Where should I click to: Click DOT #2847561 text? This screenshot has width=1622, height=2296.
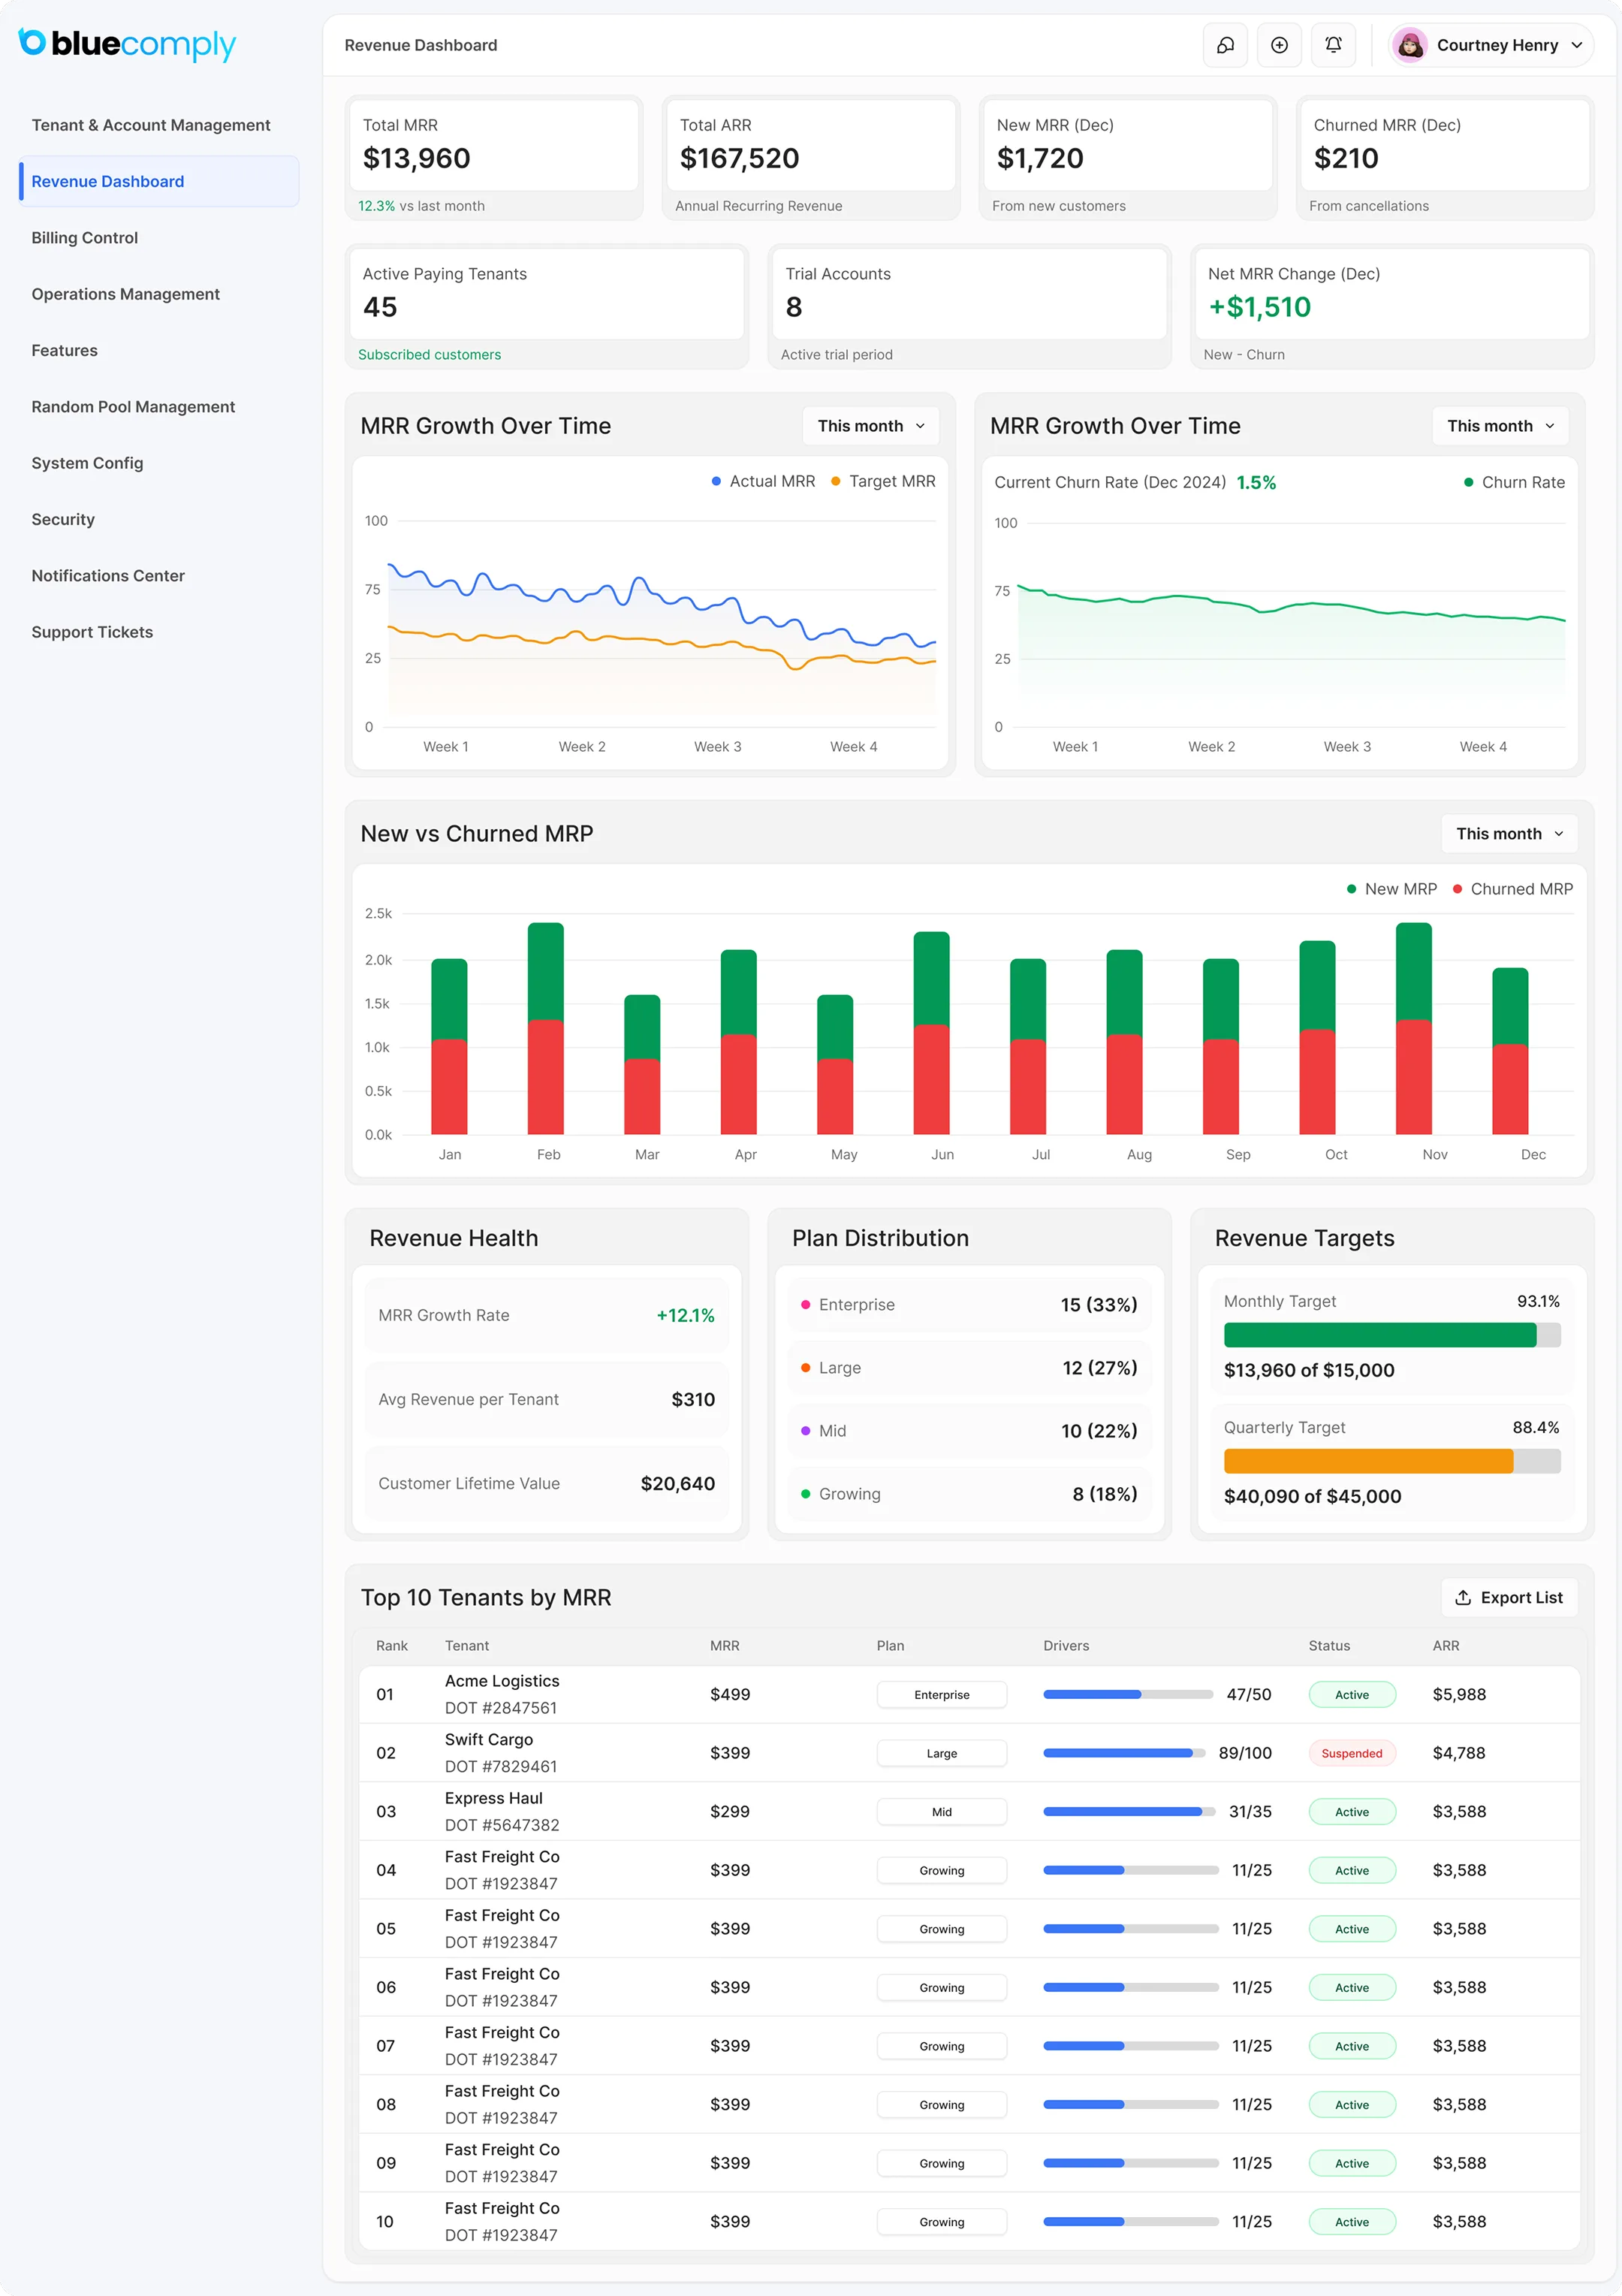click(x=501, y=1708)
